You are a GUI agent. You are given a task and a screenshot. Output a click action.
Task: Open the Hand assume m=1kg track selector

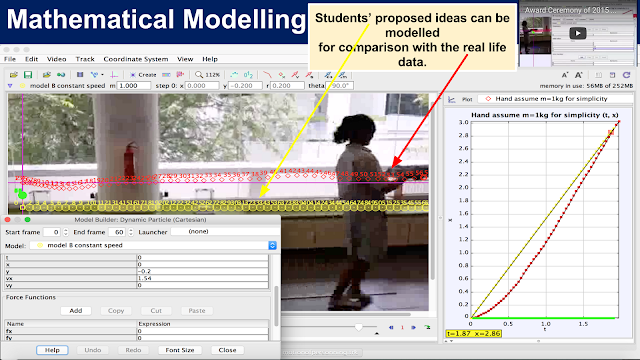click(555, 99)
